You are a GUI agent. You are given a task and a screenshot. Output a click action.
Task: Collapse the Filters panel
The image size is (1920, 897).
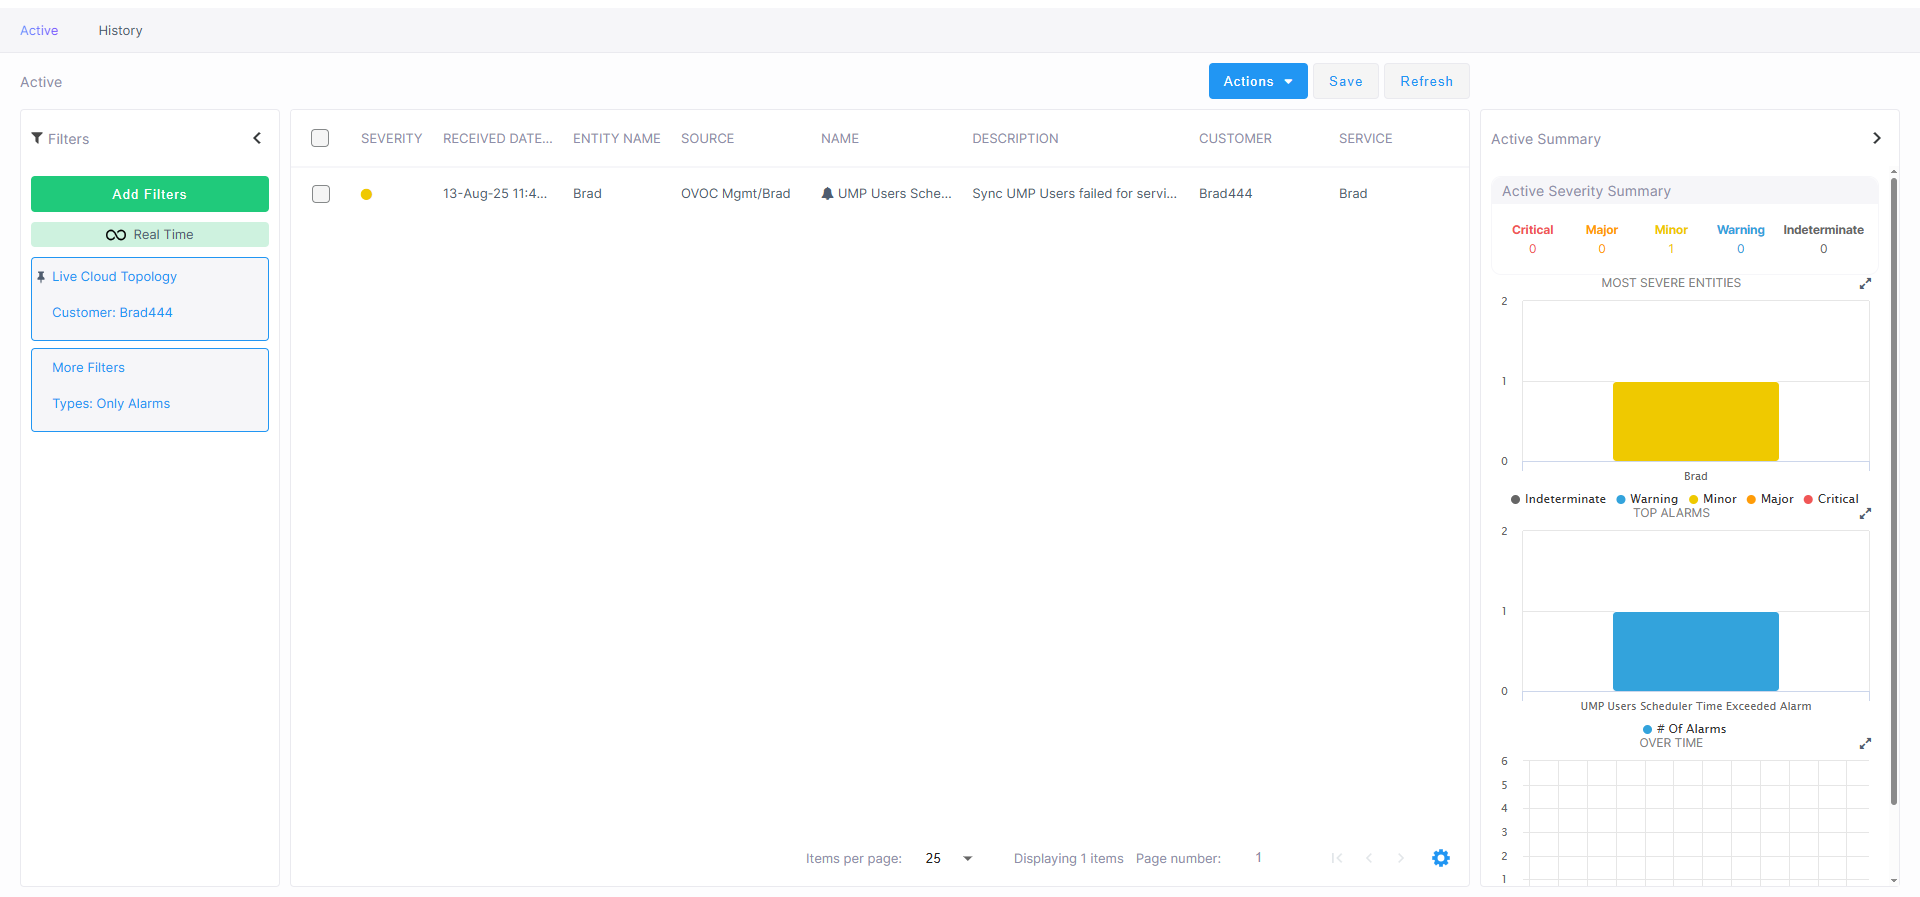pyautogui.click(x=257, y=138)
